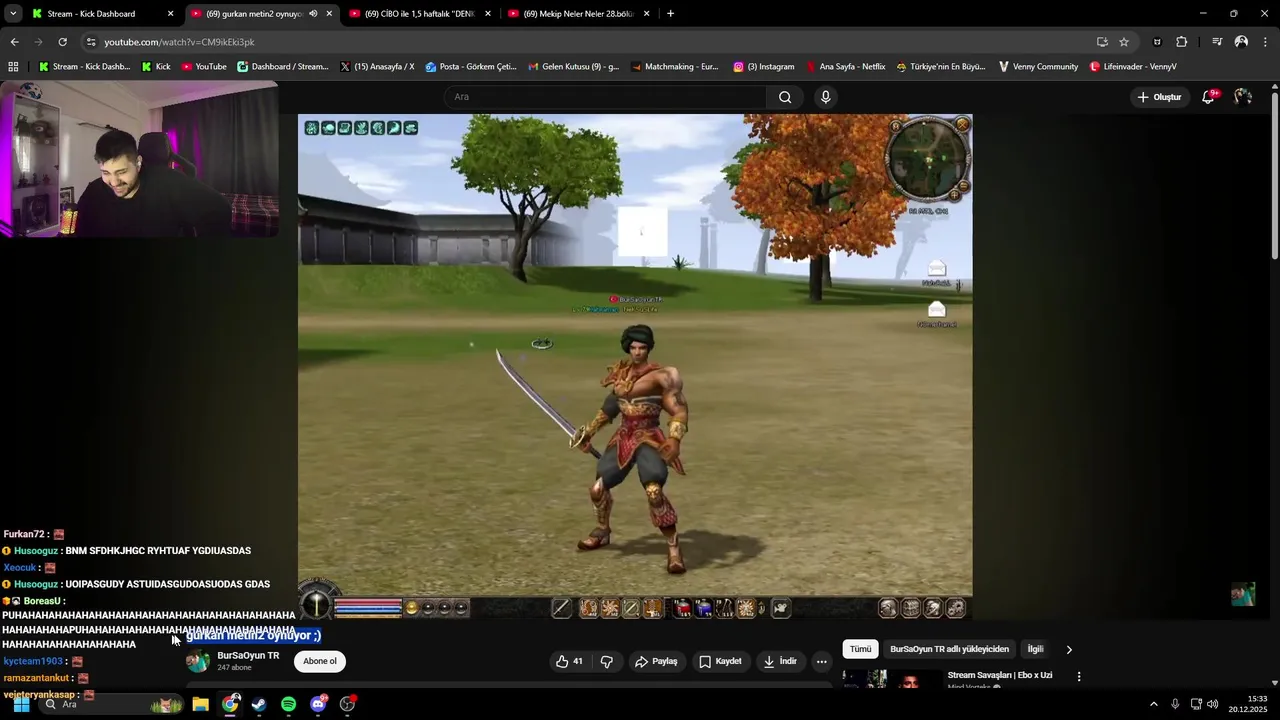Open YouTube notifications bell

(1208, 97)
